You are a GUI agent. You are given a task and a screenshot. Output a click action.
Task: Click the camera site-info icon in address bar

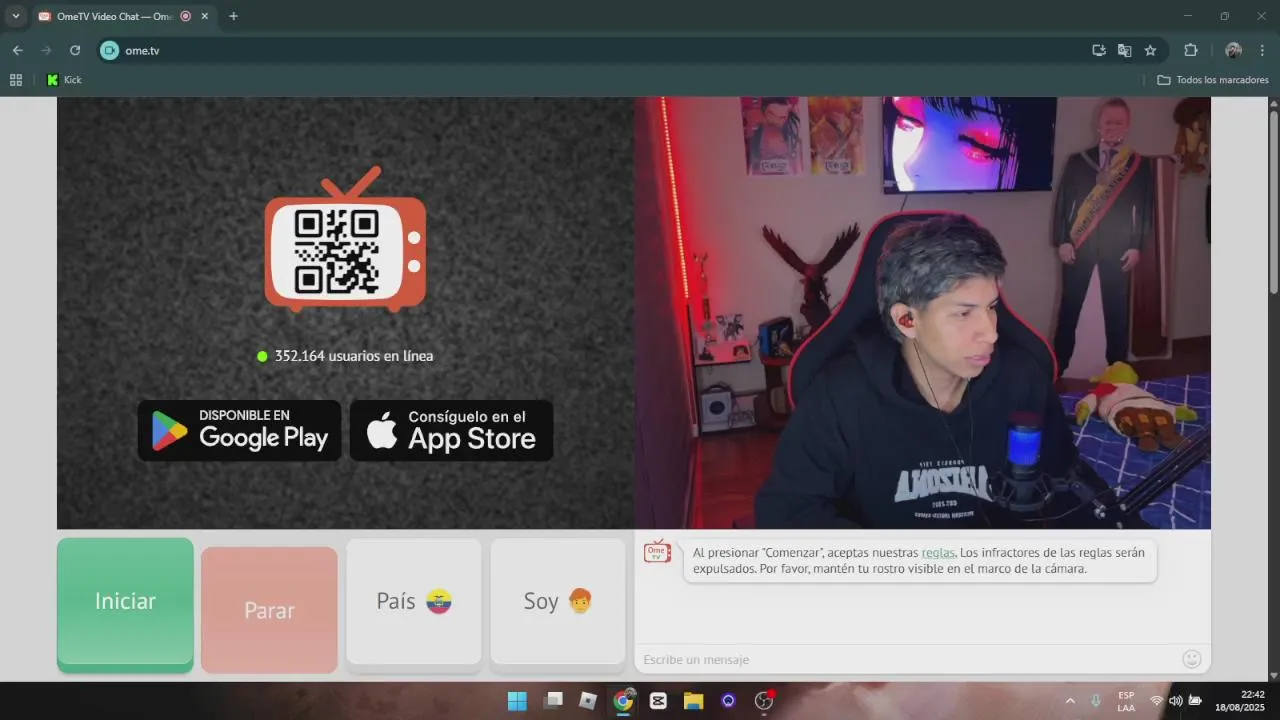(110, 50)
